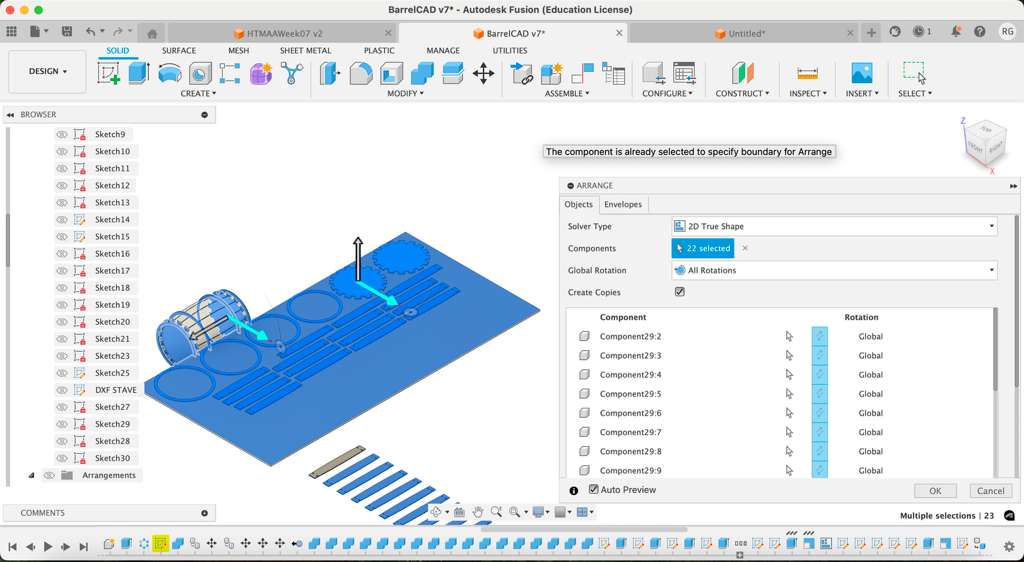
Task: Click the Insert image icon
Action: [x=861, y=73]
